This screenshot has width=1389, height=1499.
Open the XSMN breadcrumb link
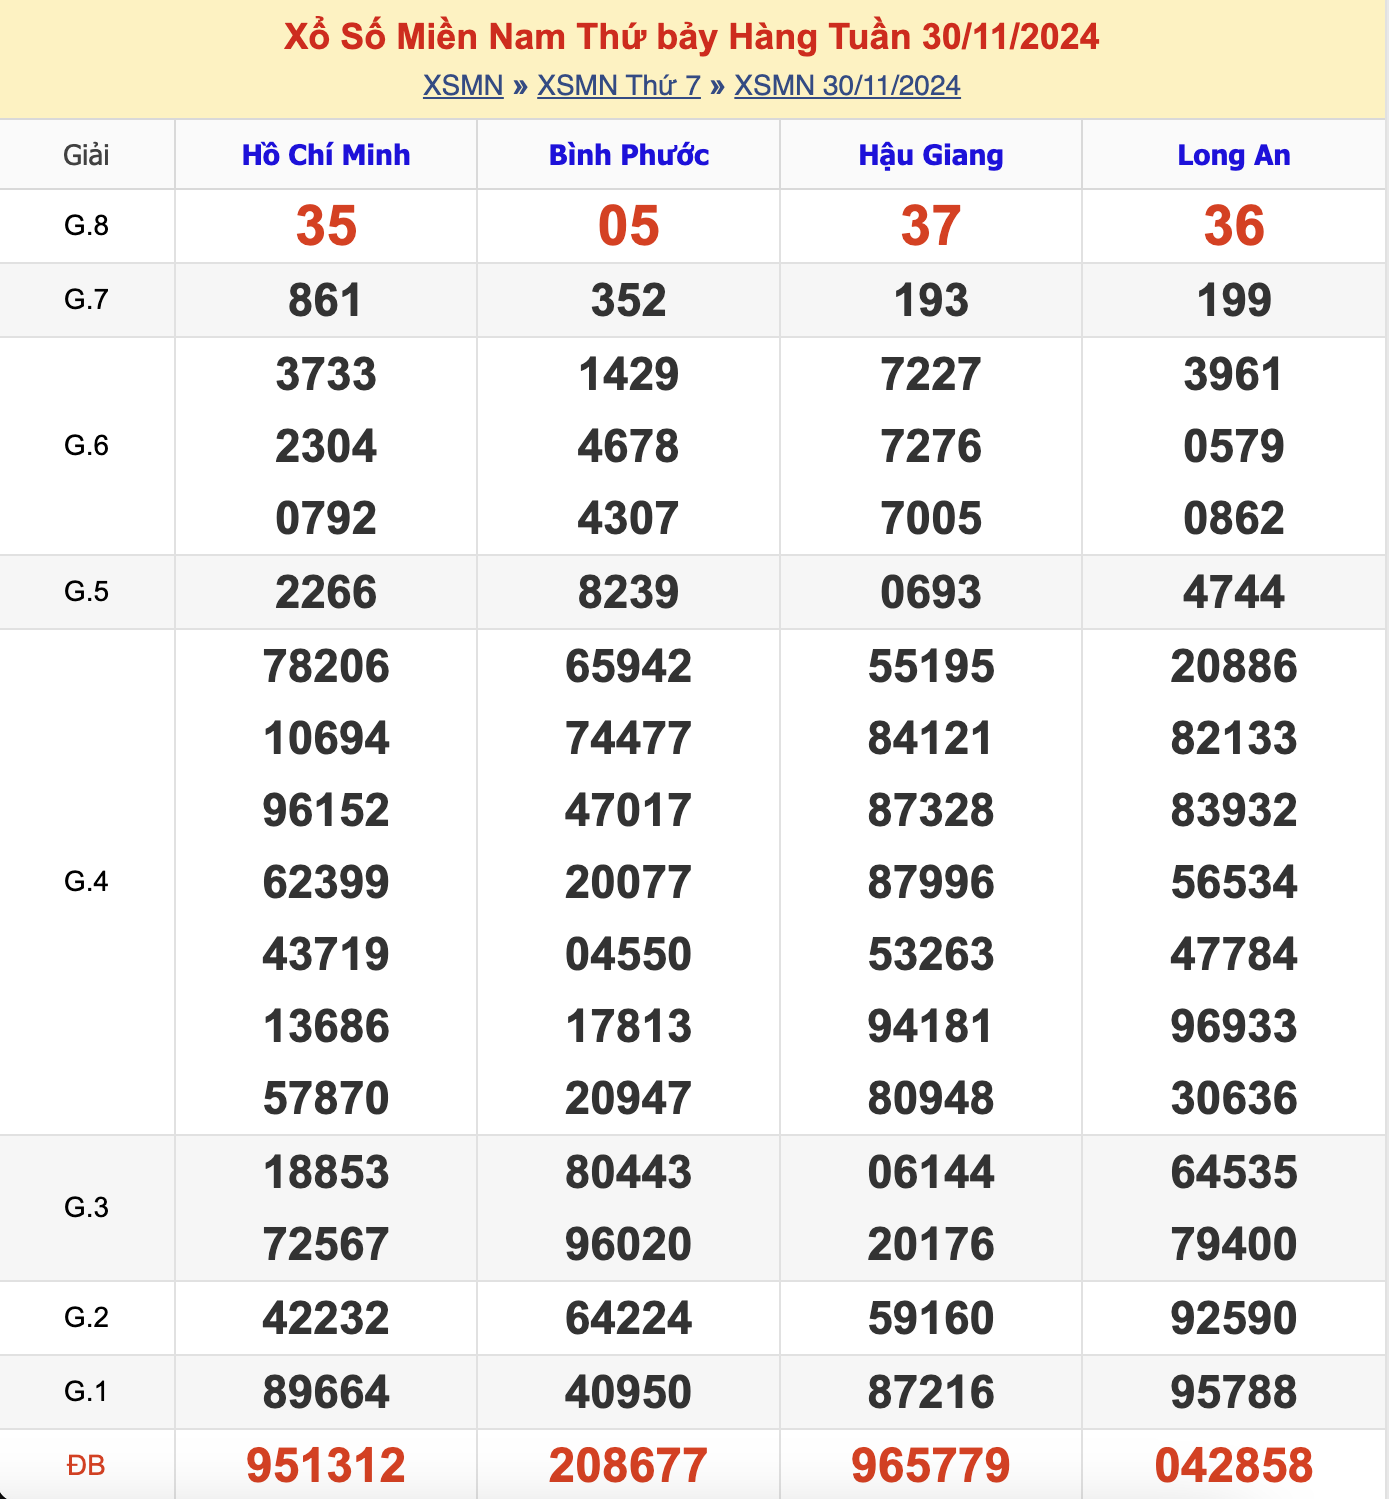pyautogui.click(x=463, y=86)
